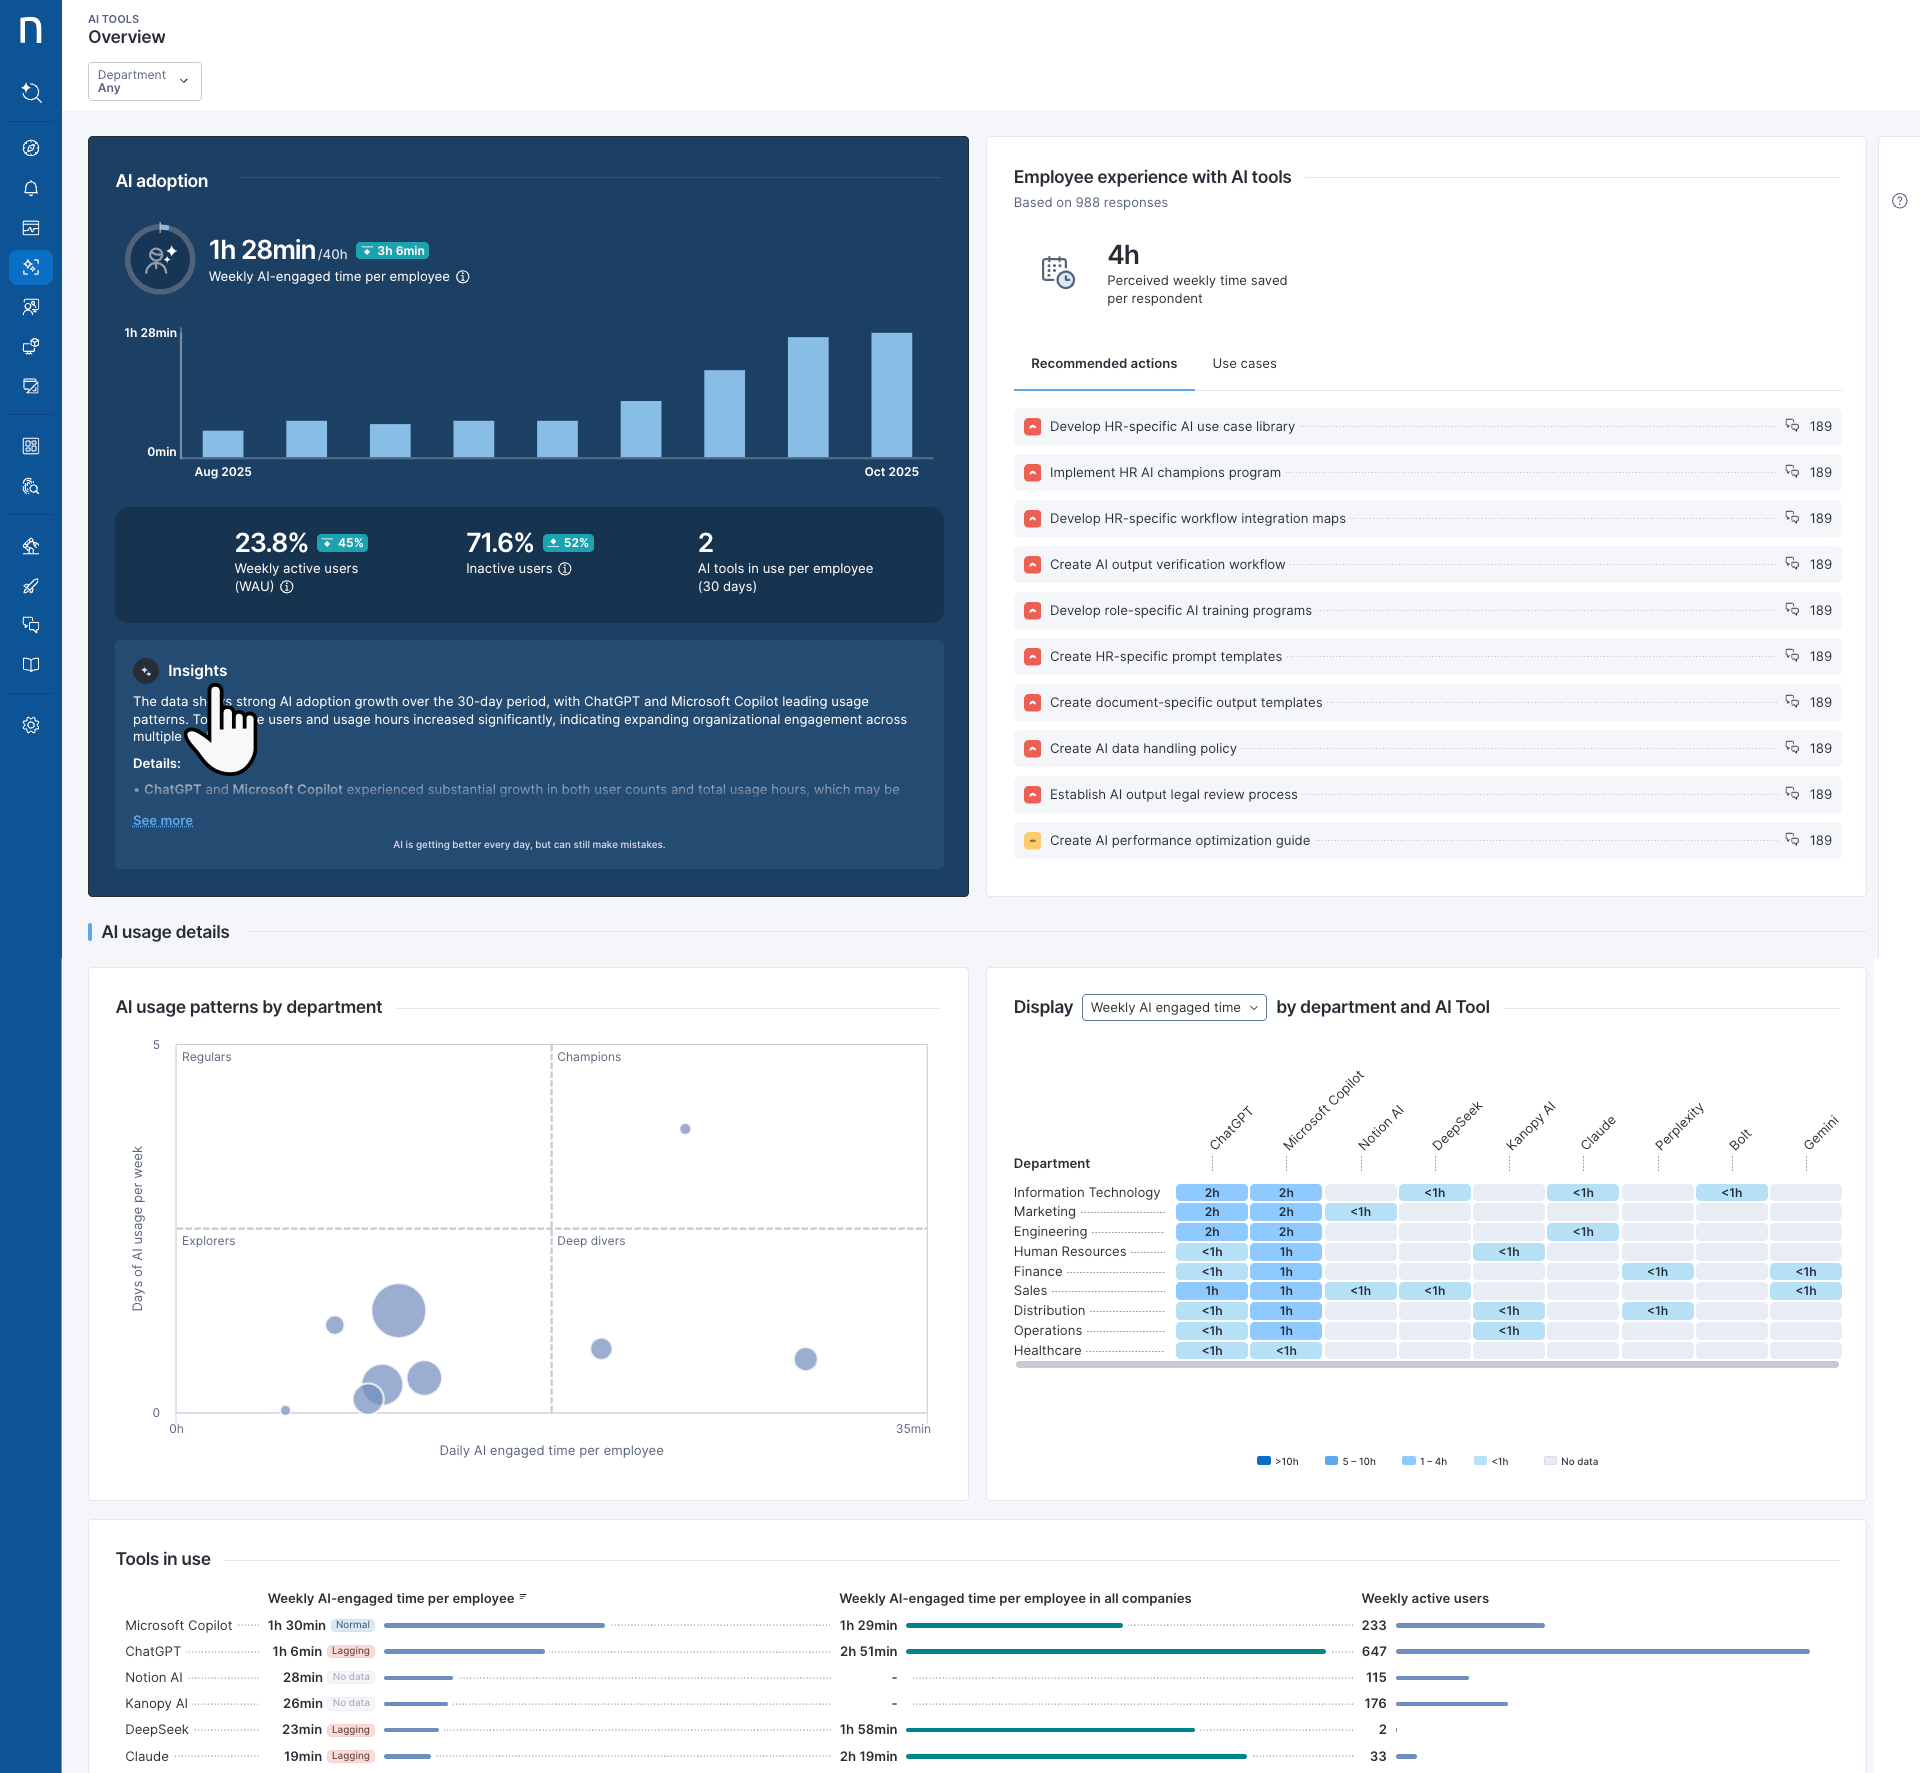Image resolution: width=1920 pixels, height=1773 pixels.
Task: Select the Recommended actions tab
Action: (1103, 364)
